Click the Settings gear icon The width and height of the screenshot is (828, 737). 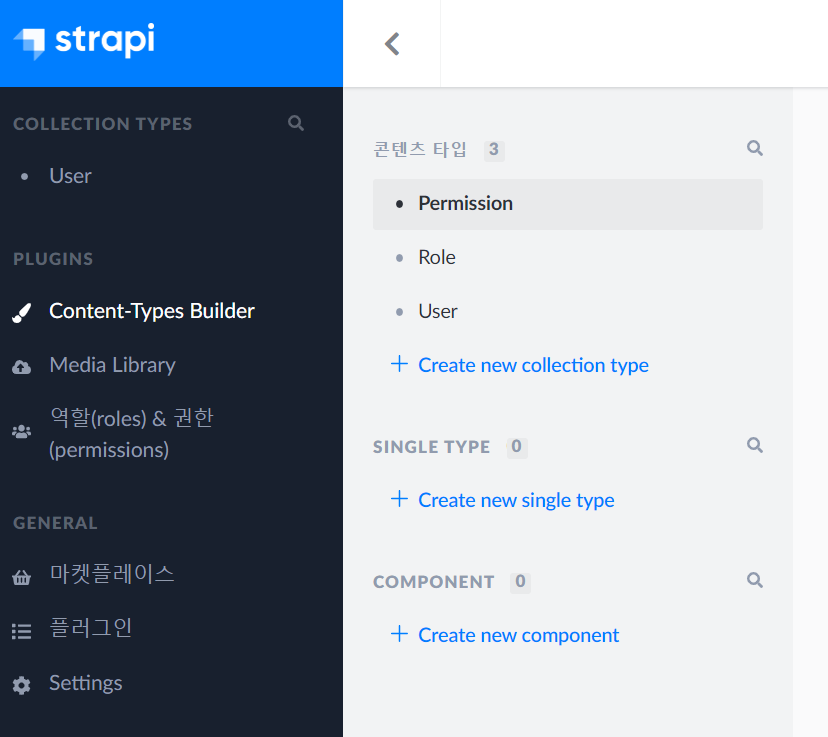click(22, 685)
